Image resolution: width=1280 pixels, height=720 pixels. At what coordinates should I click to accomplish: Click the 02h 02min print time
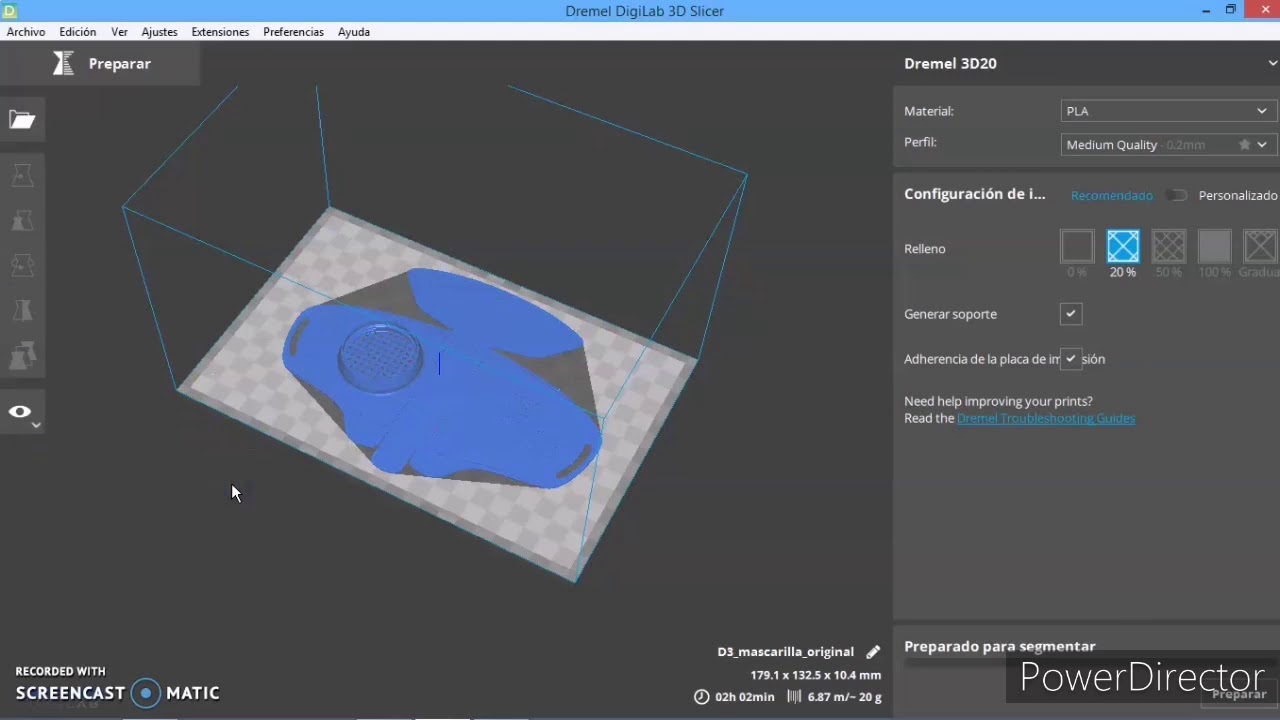tap(744, 697)
